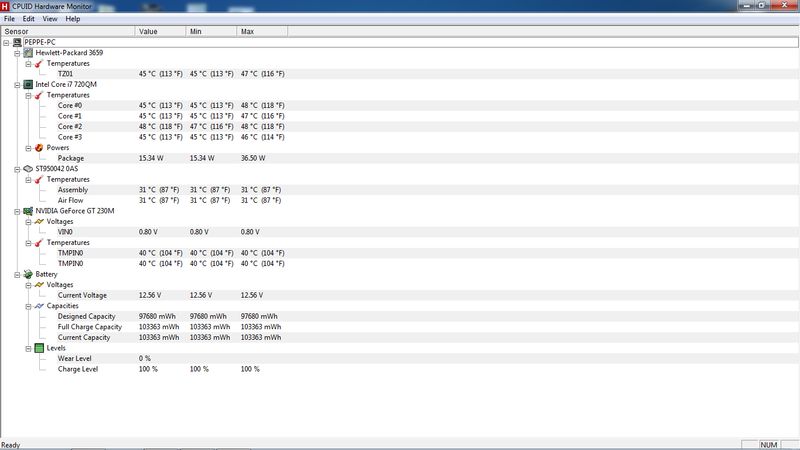Click the Min column header
The height and width of the screenshot is (450, 800).
211,32
